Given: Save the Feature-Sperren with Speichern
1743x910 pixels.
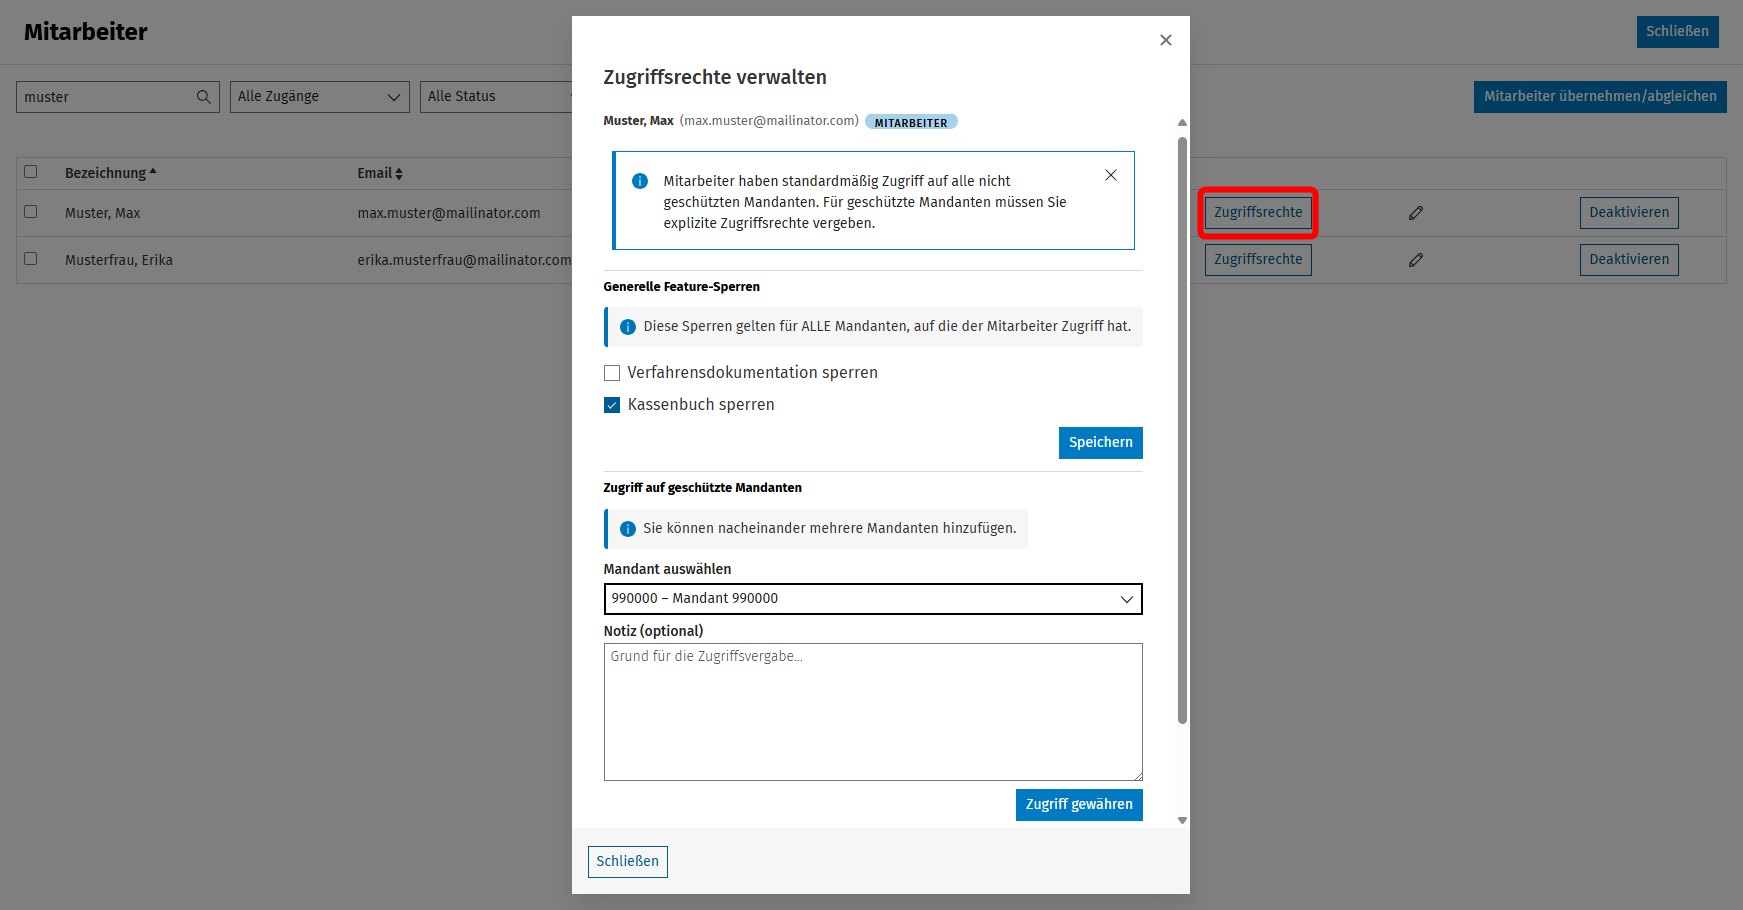Looking at the screenshot, I should click(x=1101, y=443).
